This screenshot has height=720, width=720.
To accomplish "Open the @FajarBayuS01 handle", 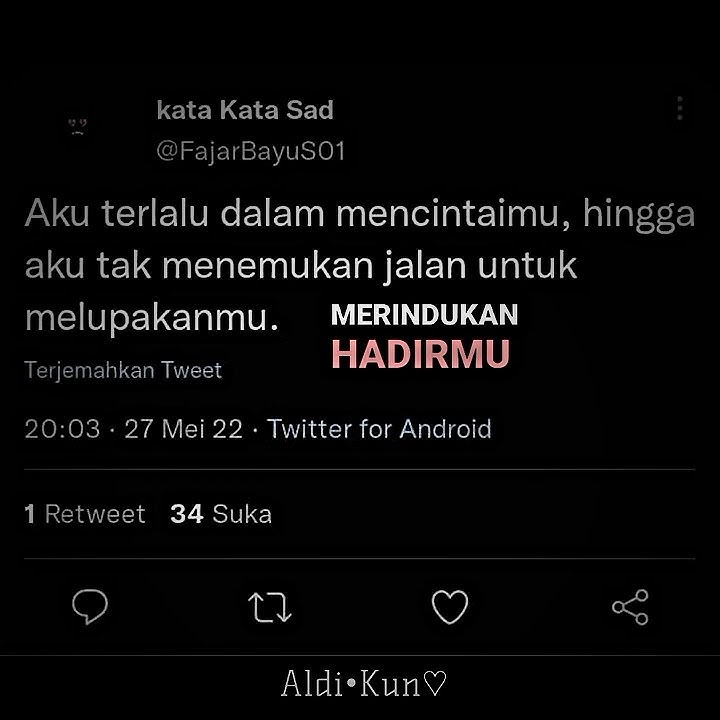I will coord(251,151).
